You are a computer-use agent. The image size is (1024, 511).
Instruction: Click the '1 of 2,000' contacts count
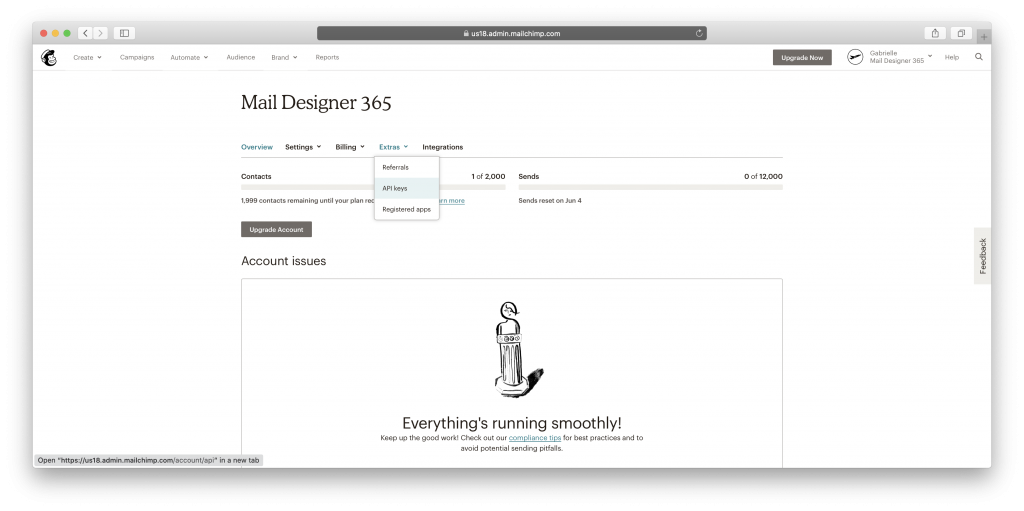[488, 176]
